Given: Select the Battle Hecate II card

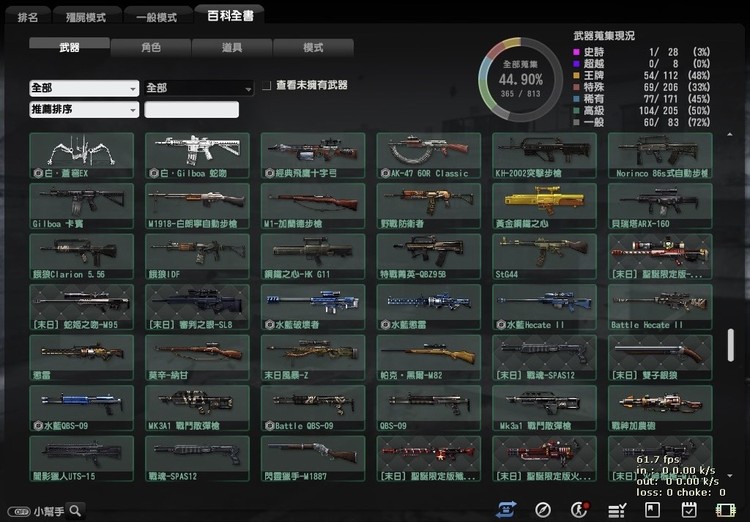Looking at the screenshot, I should coord(660,307).
